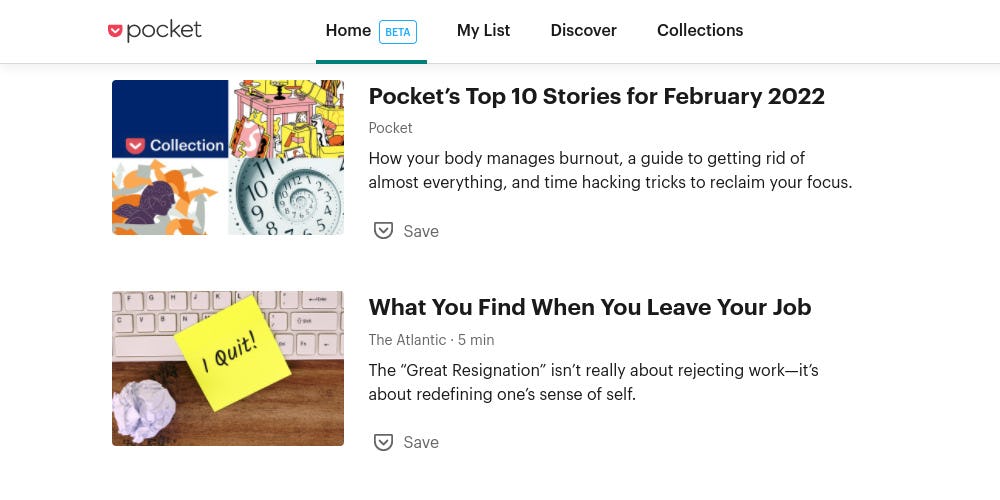Click the Great Resignation excerpt text
This screenshot has width=1000, height=500.
(593, 382)
